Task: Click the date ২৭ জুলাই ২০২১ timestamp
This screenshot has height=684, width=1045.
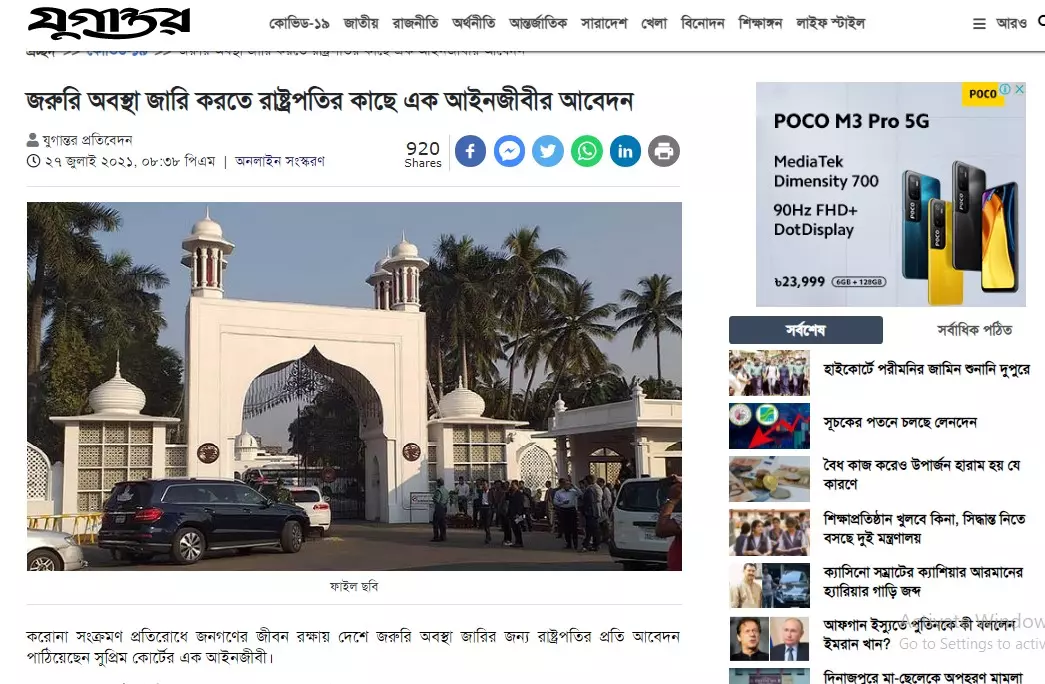Action: pyautogui.click(x=130, y=161)
